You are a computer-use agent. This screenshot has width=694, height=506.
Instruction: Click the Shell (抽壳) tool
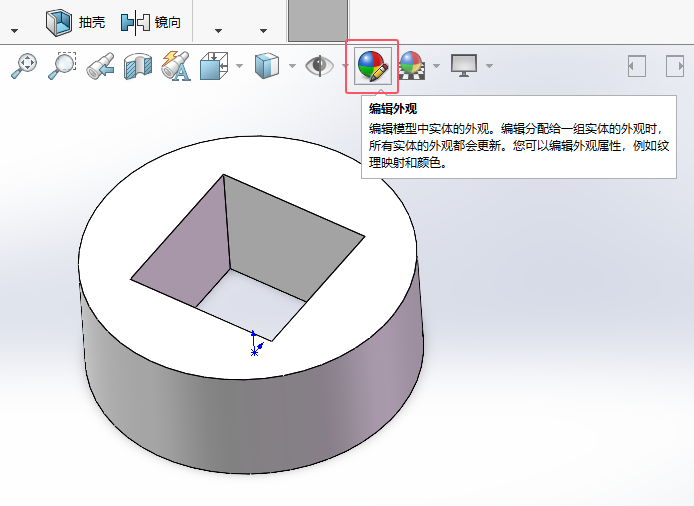pyautogui.click(x=75, y=22)
